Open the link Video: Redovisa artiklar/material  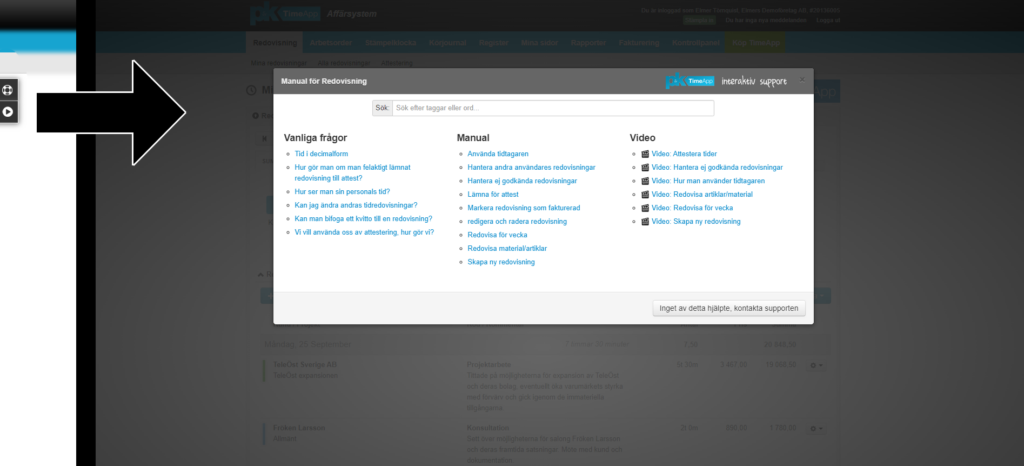pyautogui.click(x=702, y=194)
